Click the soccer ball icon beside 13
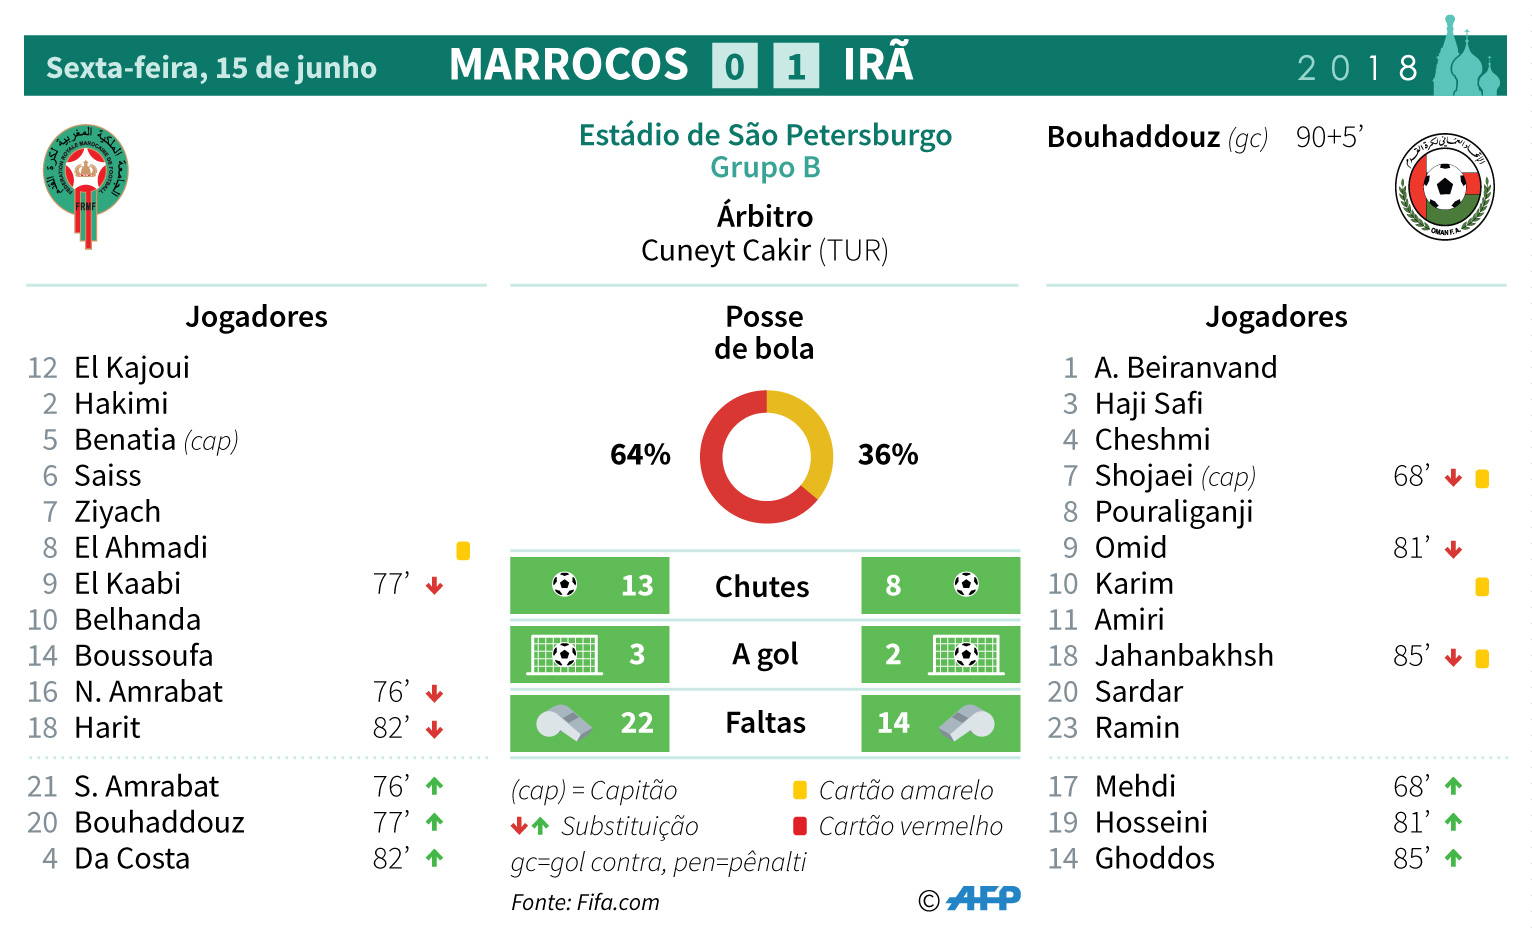The width and height of the screenshot is (1532, 936). pos(565,585)
